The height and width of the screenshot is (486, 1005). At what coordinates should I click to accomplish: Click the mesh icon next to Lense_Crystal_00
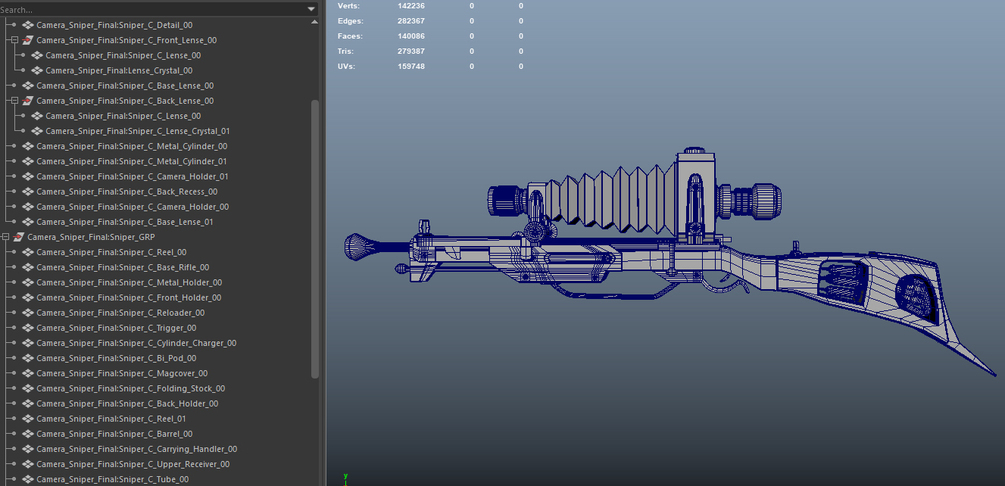coord(37,71)
